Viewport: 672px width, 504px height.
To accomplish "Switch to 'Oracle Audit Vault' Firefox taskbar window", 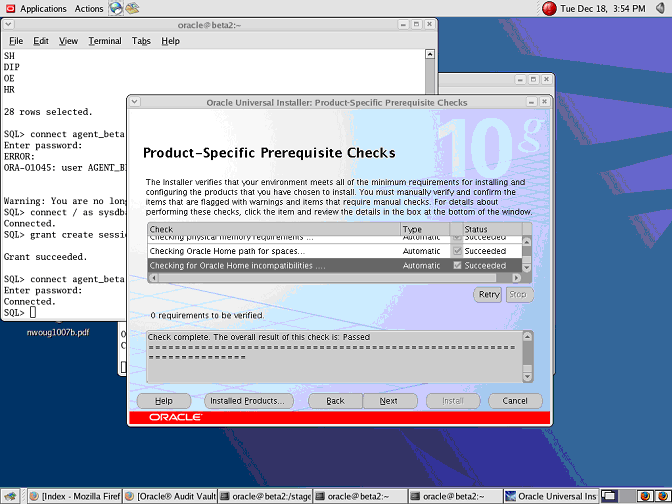I will click(171, 496).
